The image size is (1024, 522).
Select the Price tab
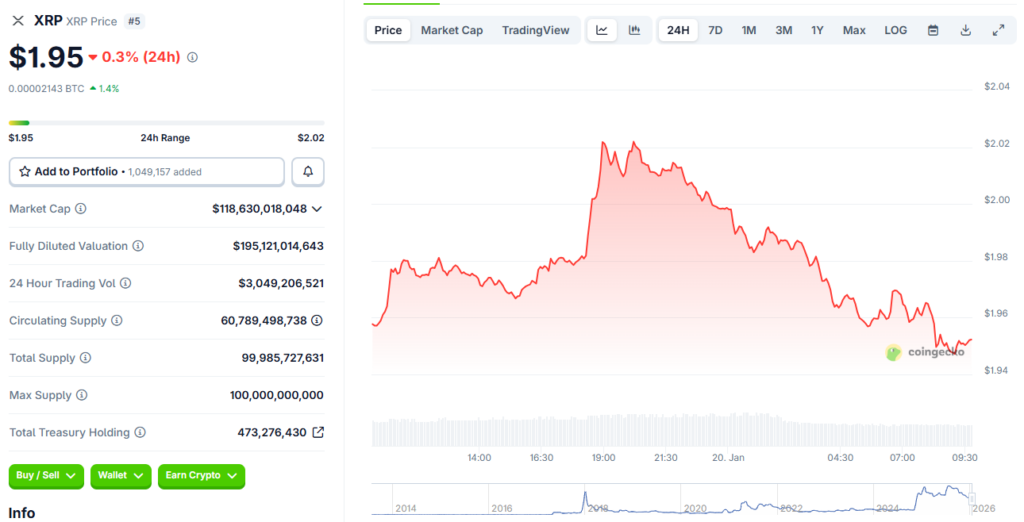(388, 30)
